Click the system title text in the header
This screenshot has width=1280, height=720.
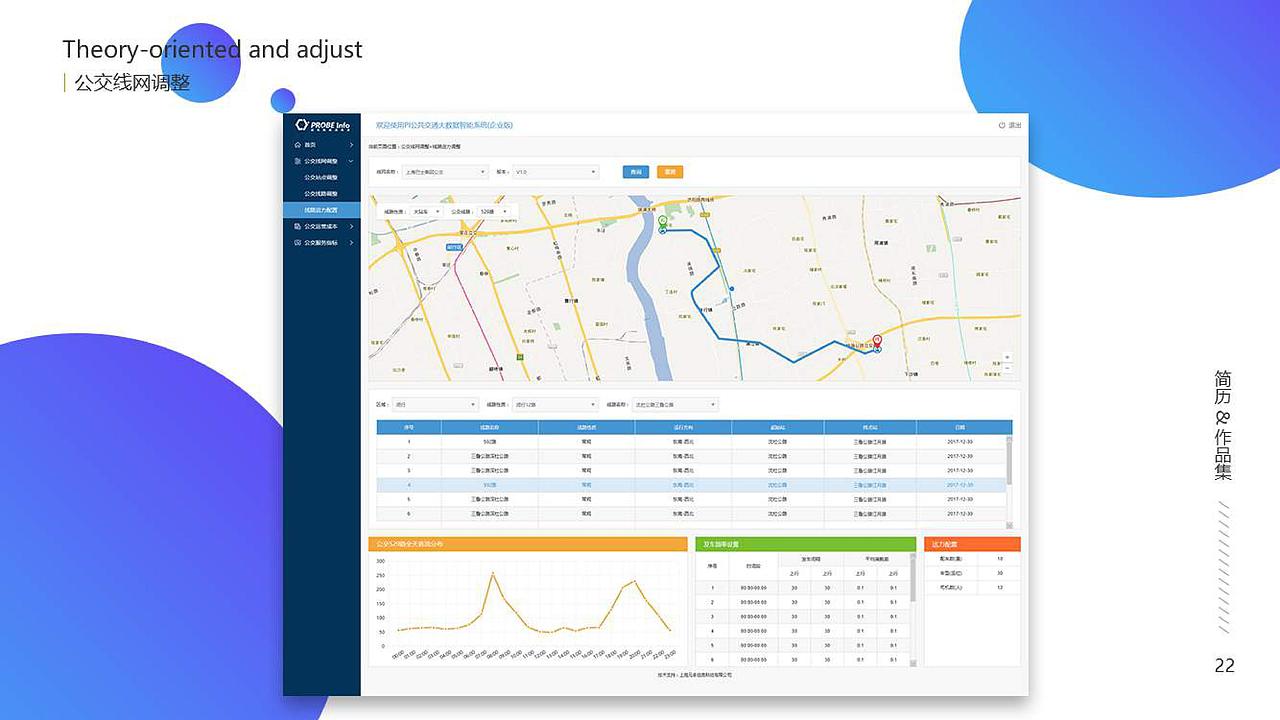pos(444,125)
